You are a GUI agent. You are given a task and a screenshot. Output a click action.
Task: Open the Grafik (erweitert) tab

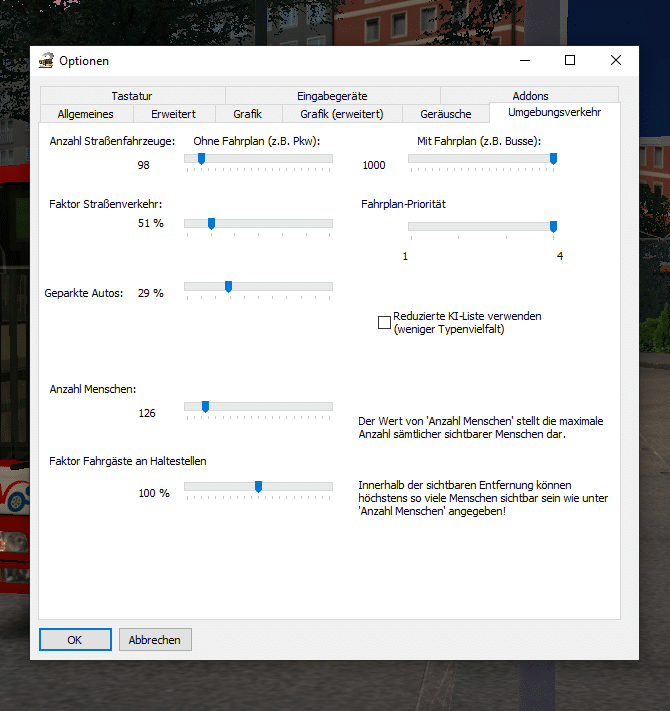point(340,114)
